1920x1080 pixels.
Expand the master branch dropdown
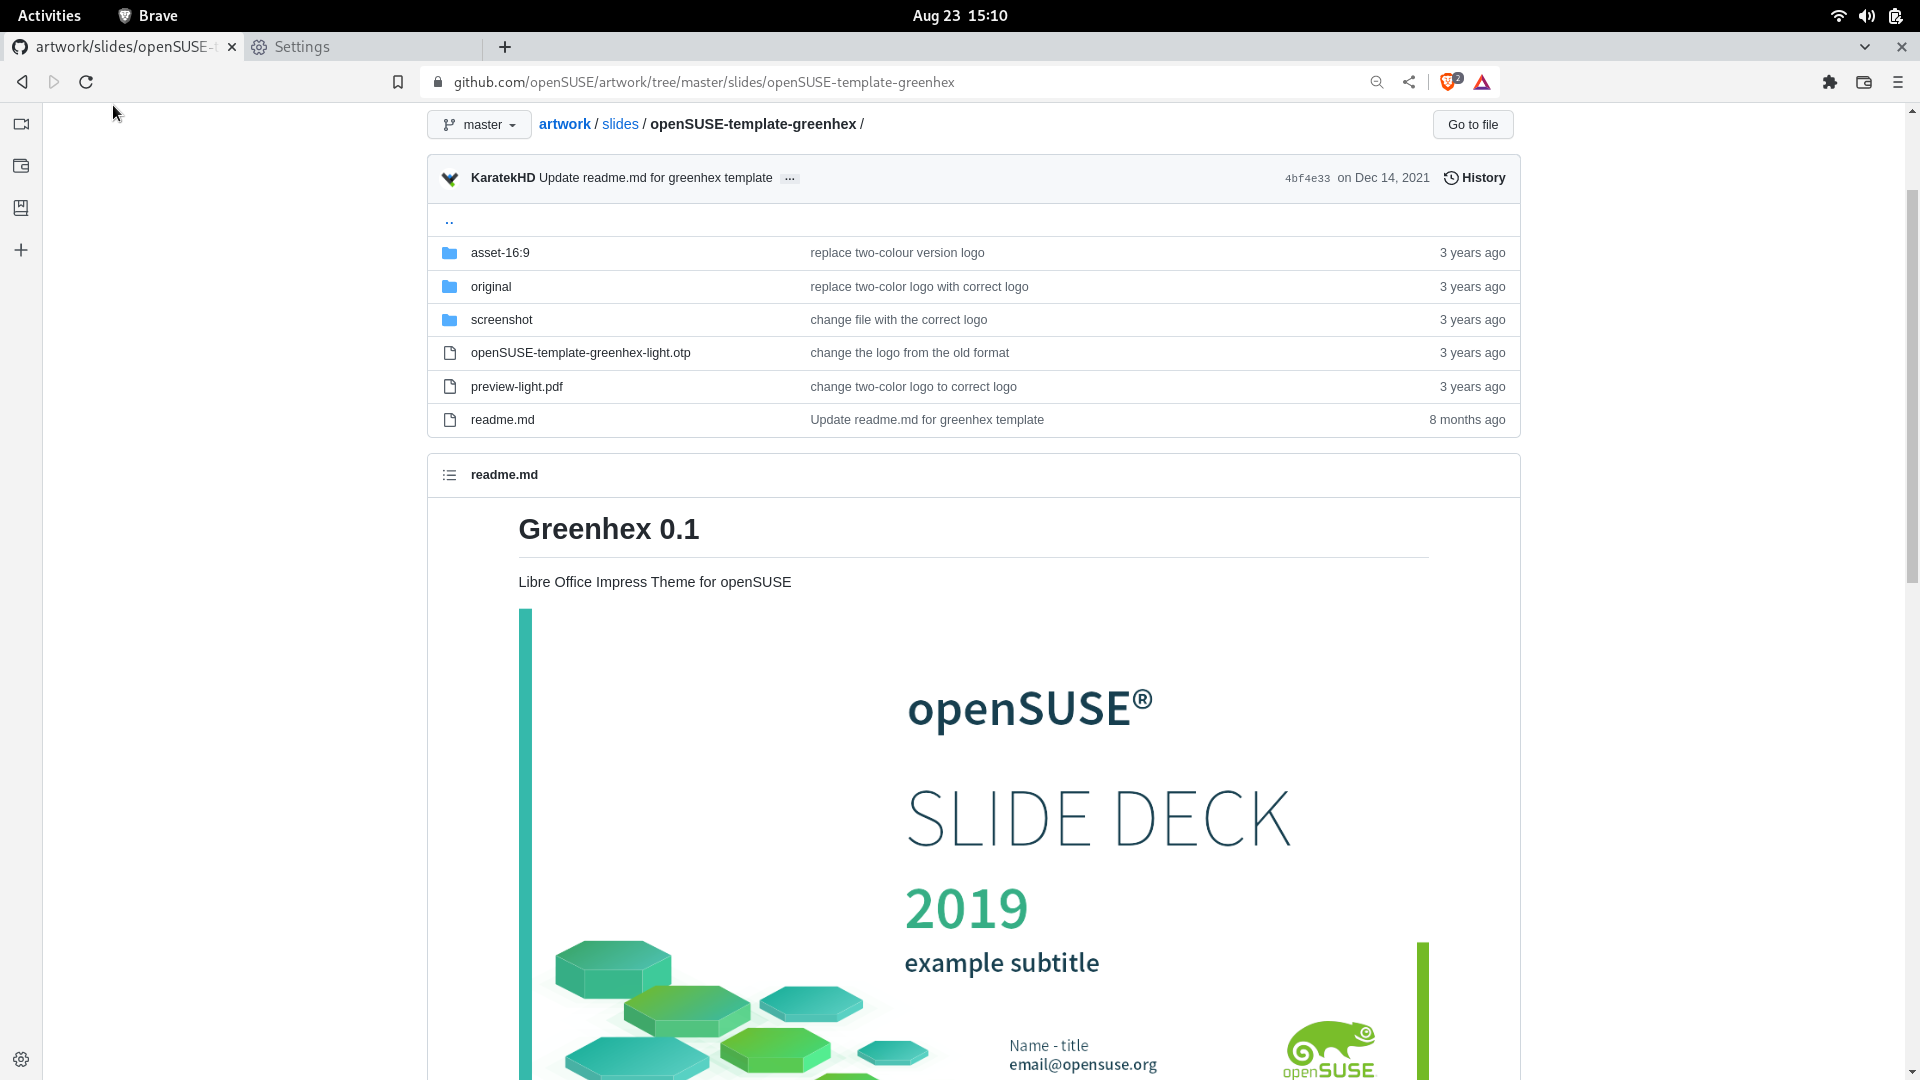coord(479,125)
